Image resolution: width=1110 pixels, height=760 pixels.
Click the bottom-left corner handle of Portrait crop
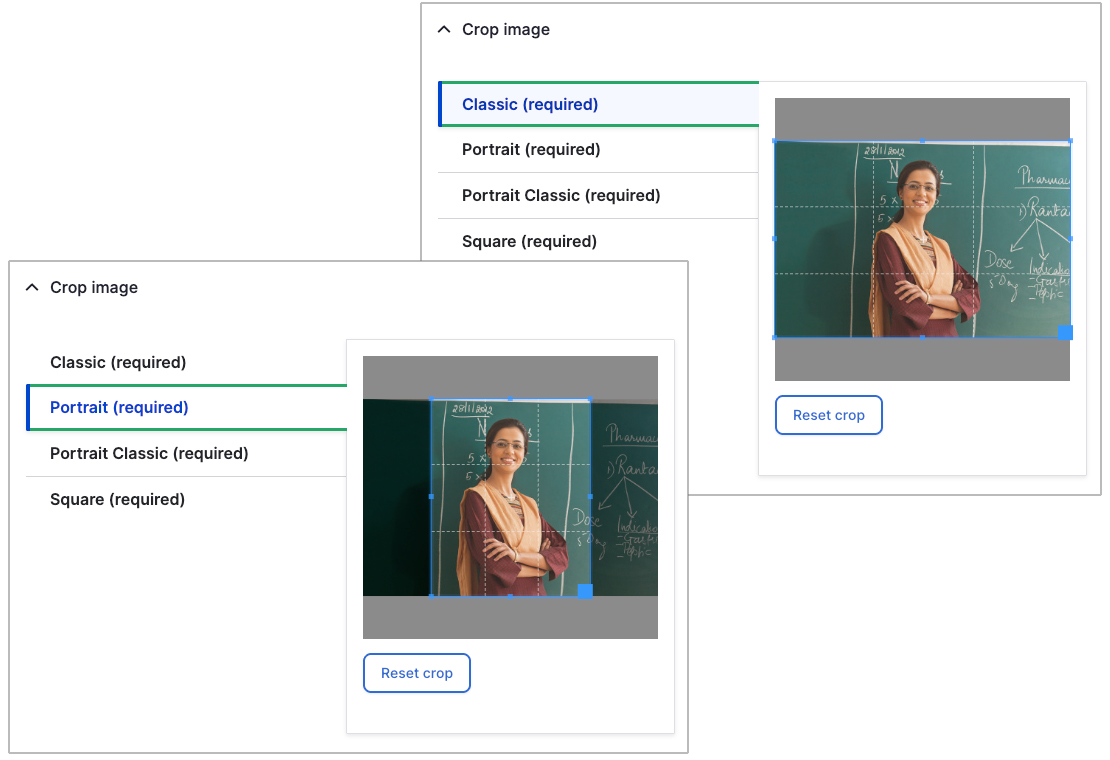(432, 595)
